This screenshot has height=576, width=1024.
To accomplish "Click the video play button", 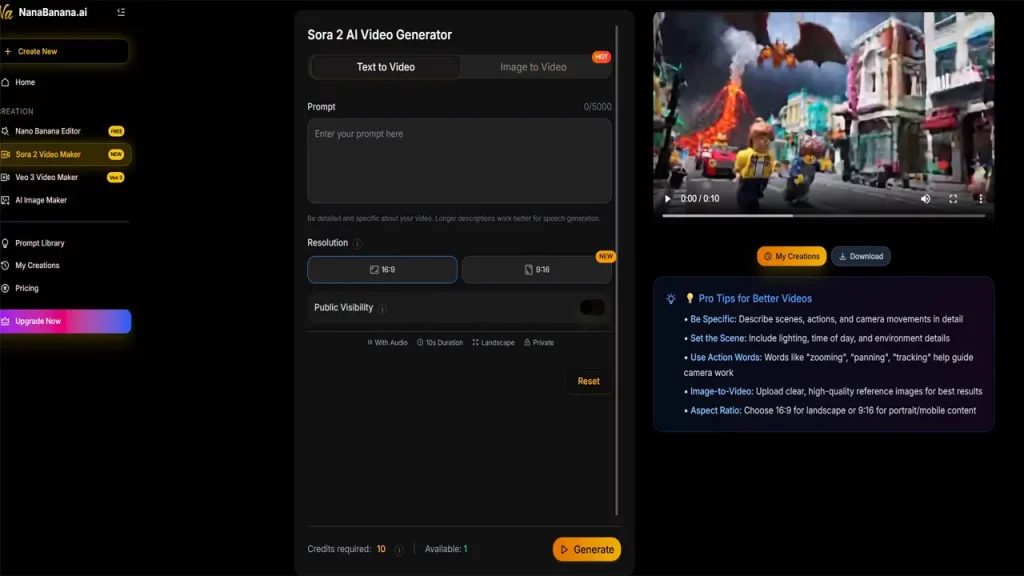I will [x=668, y=199].
